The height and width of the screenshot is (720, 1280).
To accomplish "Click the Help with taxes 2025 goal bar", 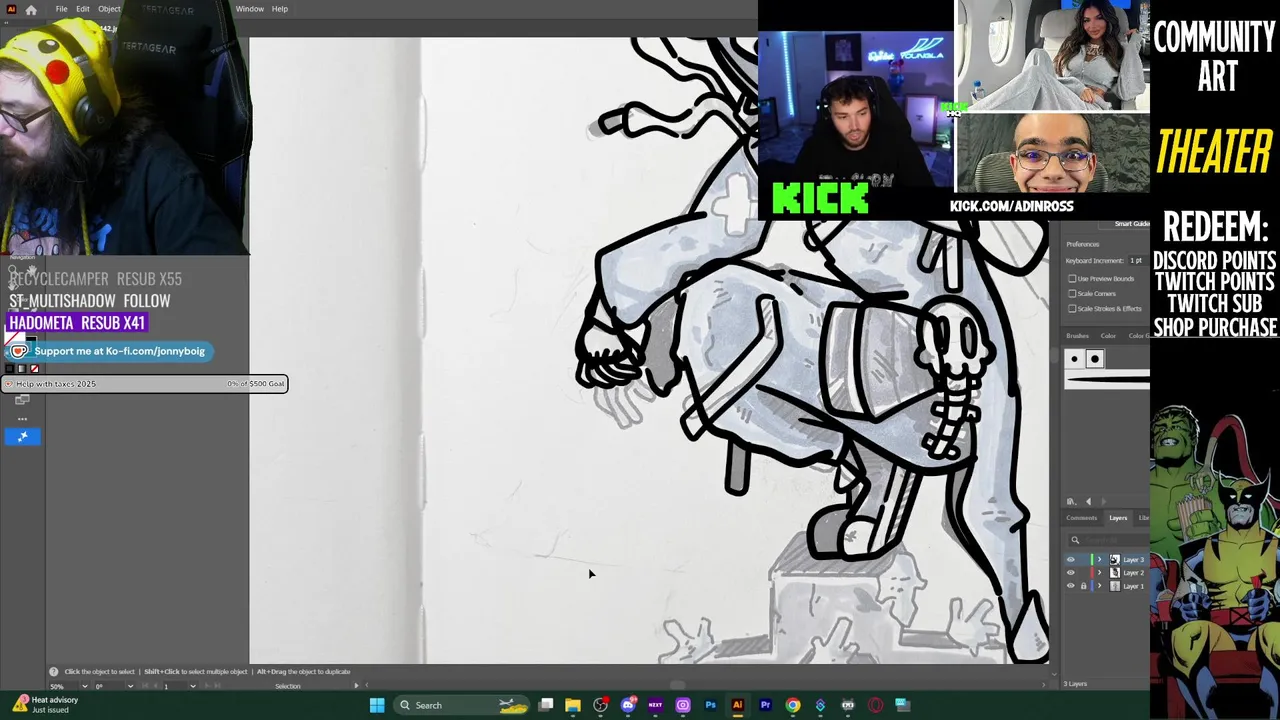I will coord(145,384).
